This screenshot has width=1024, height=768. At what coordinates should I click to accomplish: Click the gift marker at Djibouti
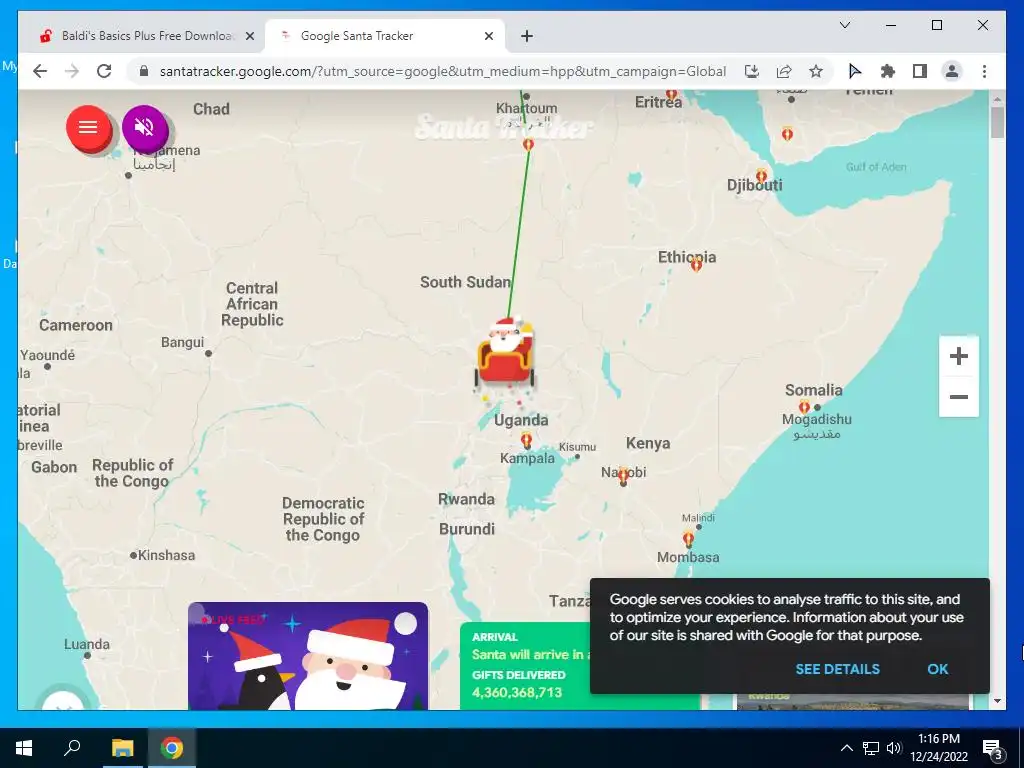coord(761,176)
